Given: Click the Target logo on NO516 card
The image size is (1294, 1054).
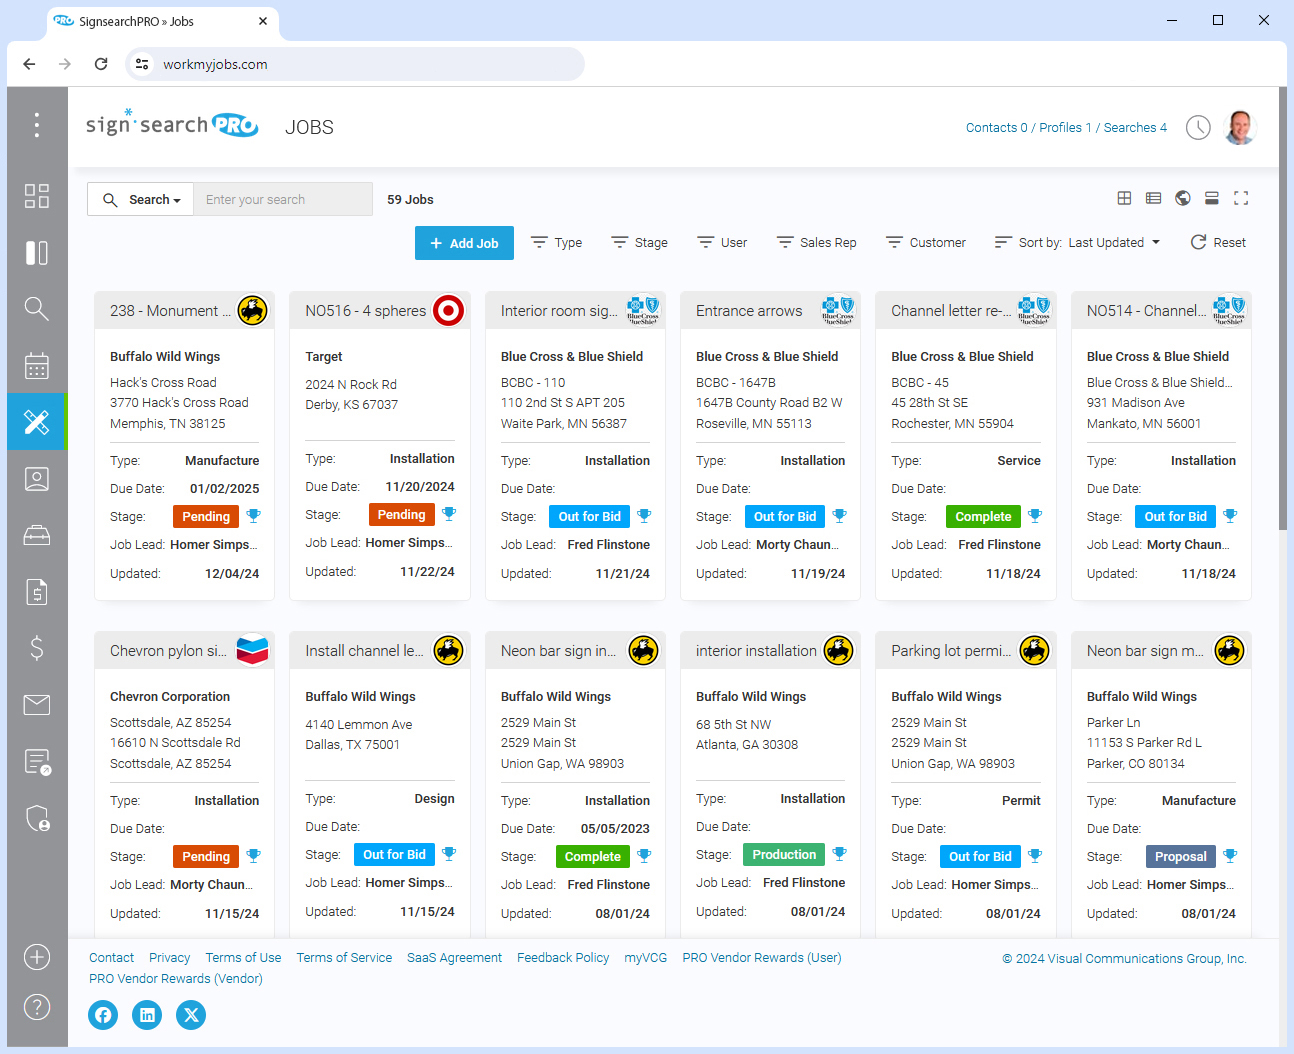Looking at the screenshot, I should point(448,311).
